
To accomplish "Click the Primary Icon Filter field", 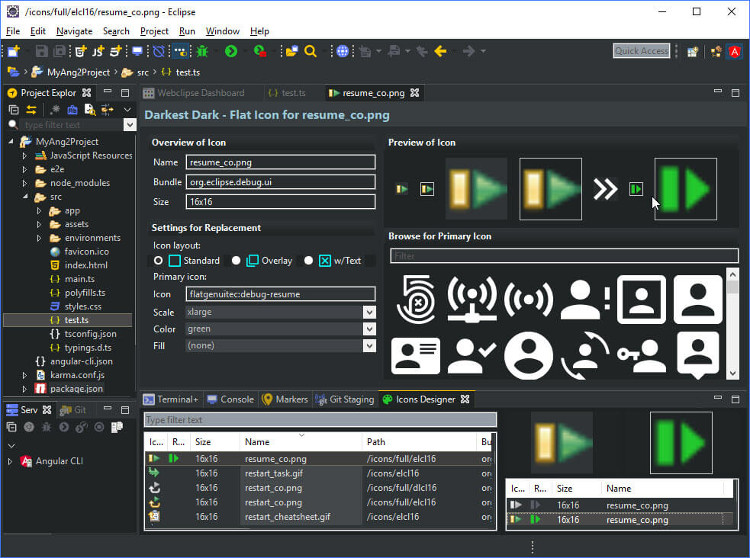I will [564, 256].
